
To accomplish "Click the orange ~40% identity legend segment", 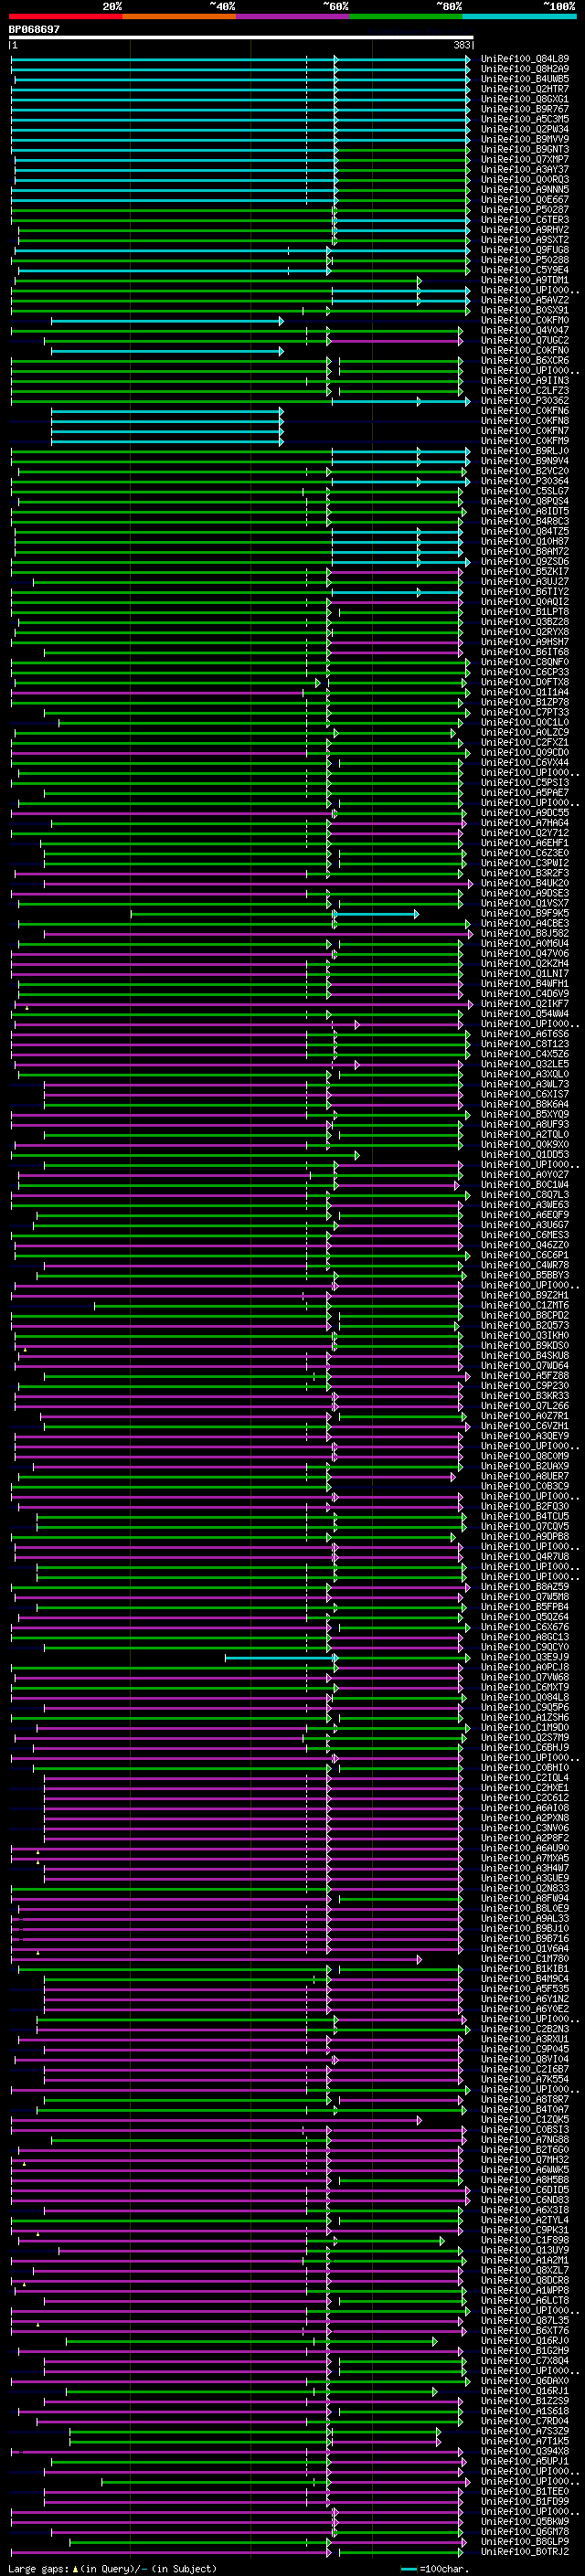I will pos(179,16).
